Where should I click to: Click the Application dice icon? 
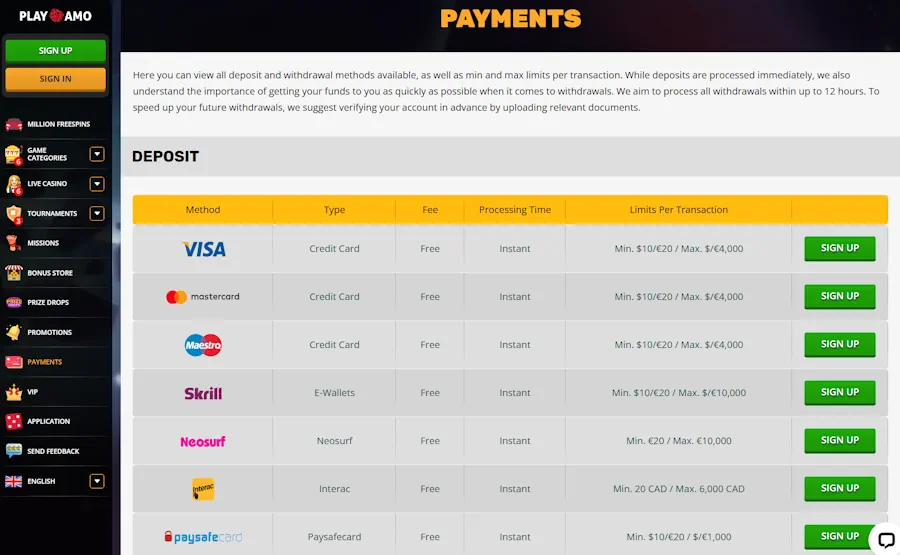coord(14,421)
